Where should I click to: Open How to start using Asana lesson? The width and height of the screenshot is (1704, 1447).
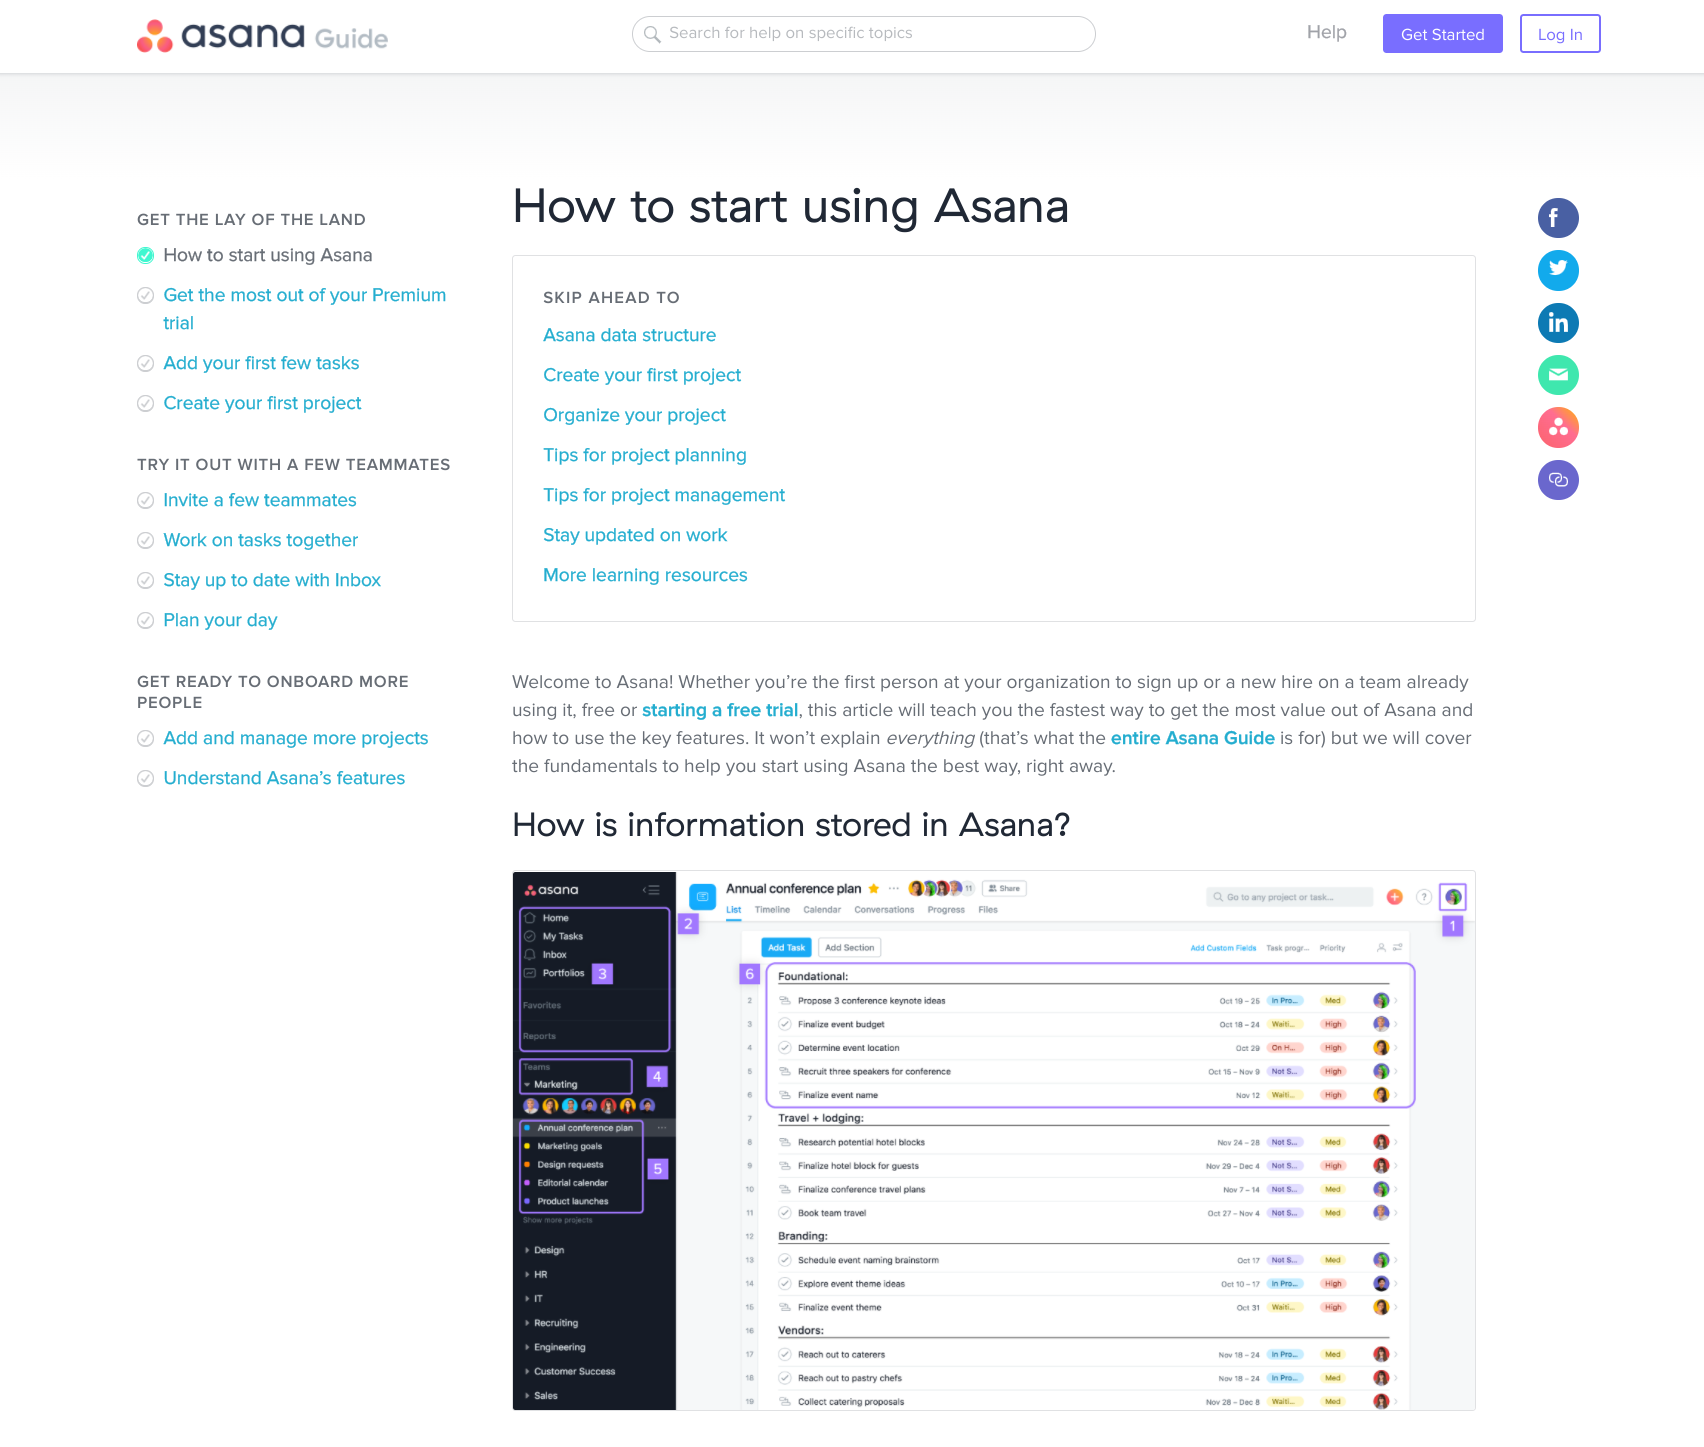(268, 255)
